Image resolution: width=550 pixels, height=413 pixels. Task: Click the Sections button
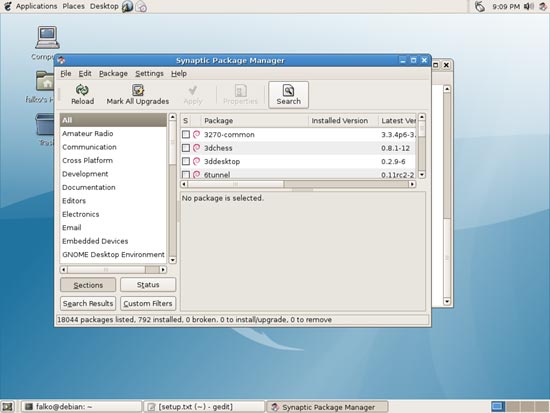coord(88,285)
